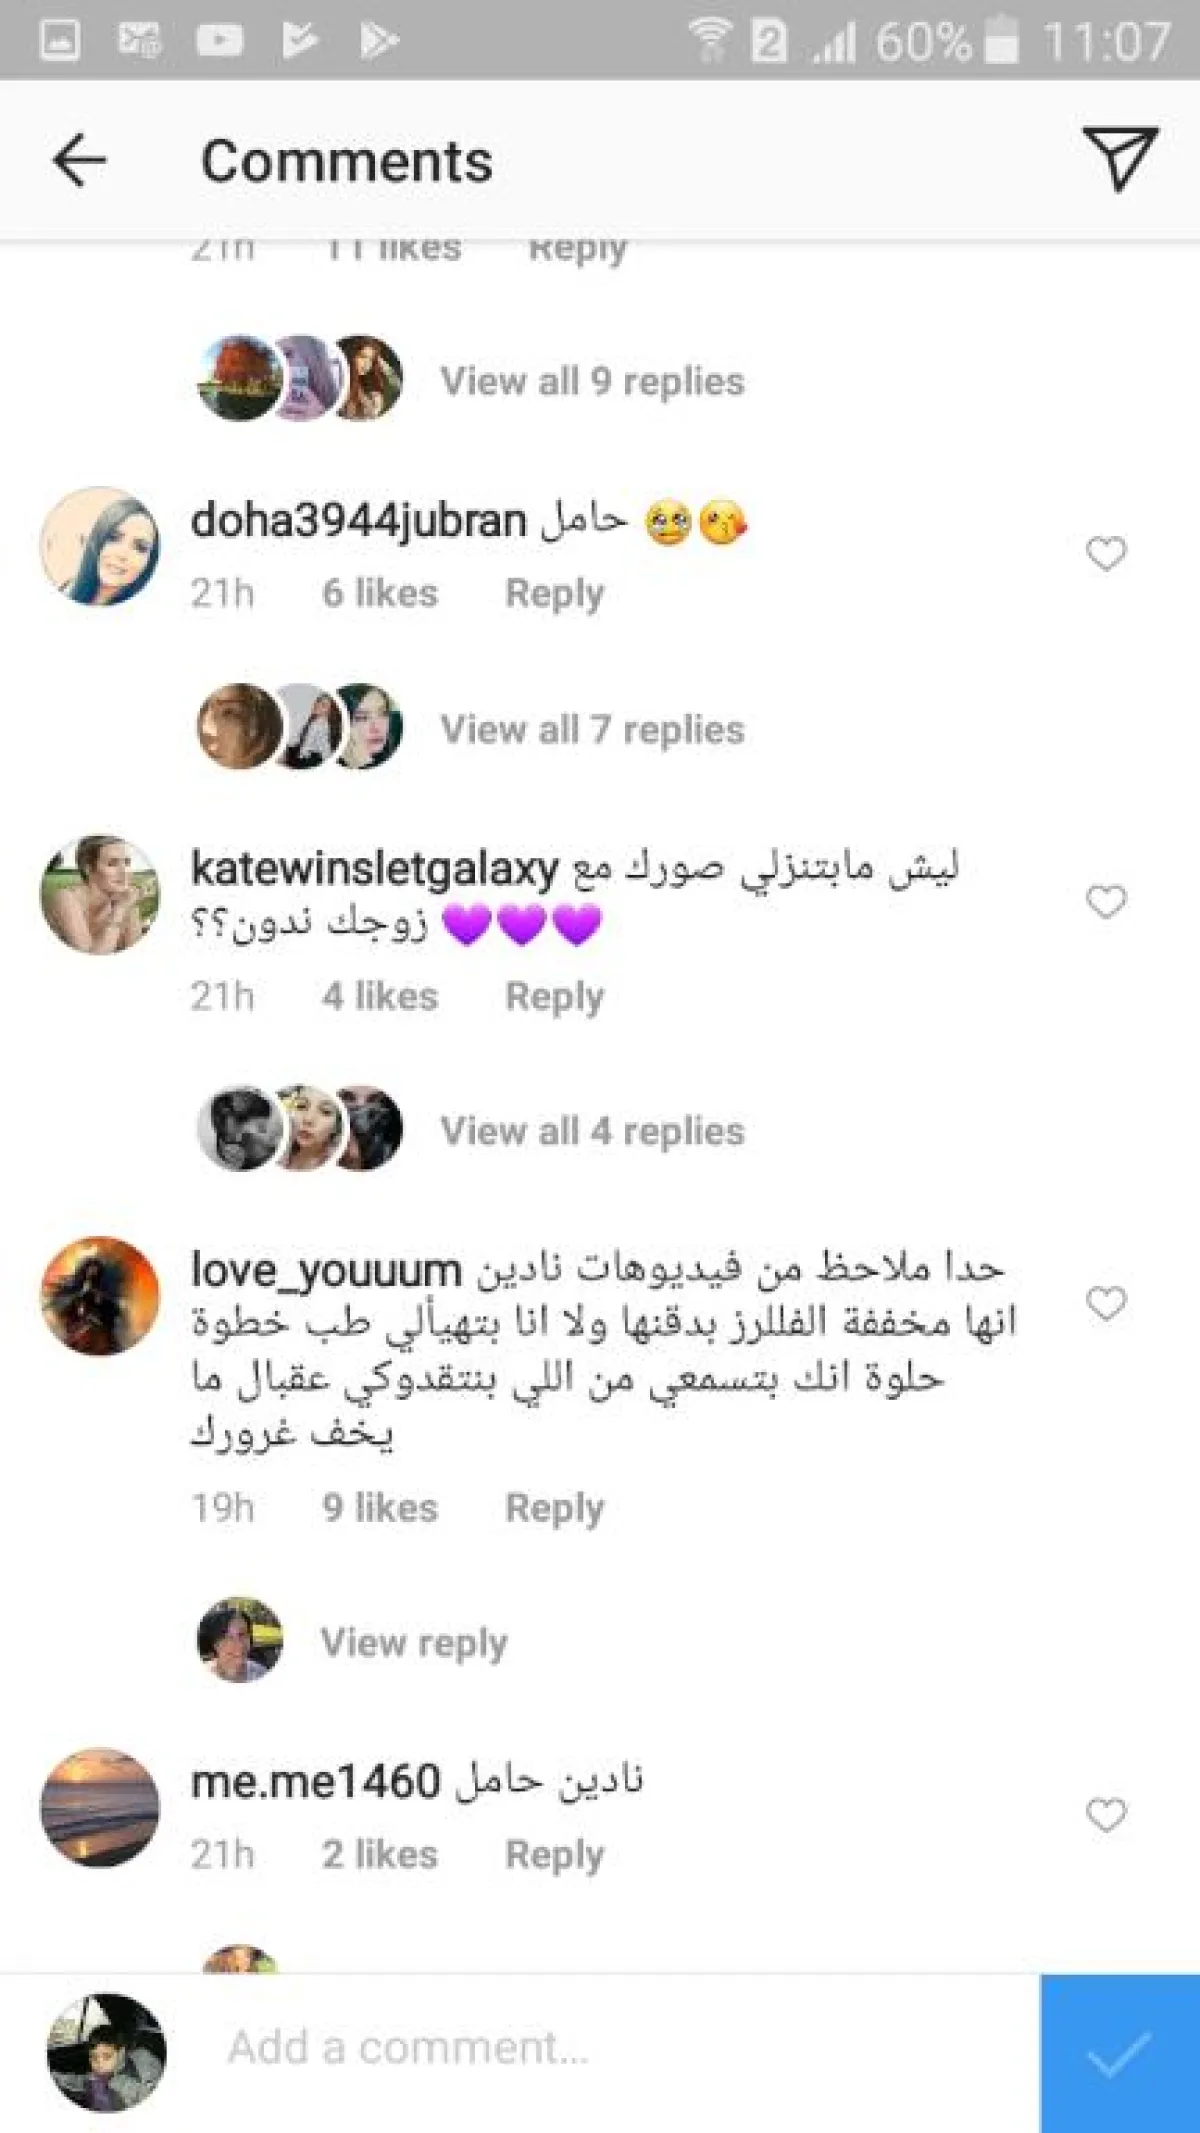This screenshot has height=2133, width=1200.
Task: Reply to doha3944jubran's comment
Action: click(555, 594)
